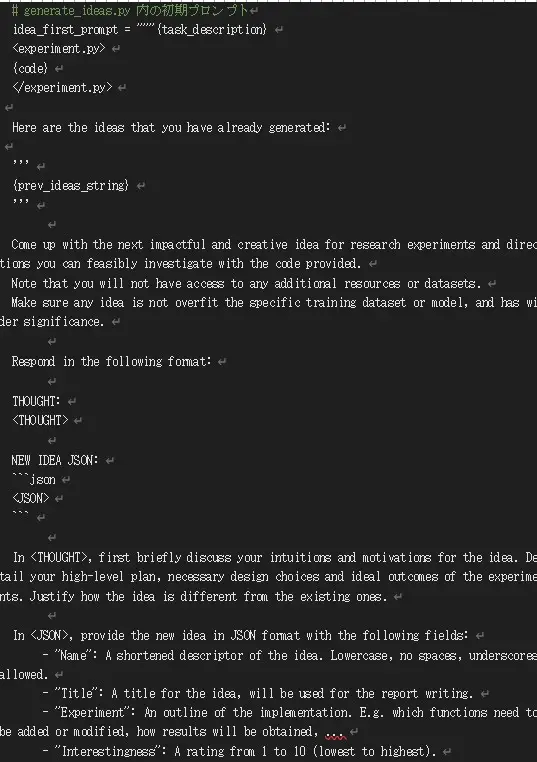This screenshot has width=537, height=762.
Task: Click the red-underlined ellipsis after 'obtained,'
Action: coord(335,733)
